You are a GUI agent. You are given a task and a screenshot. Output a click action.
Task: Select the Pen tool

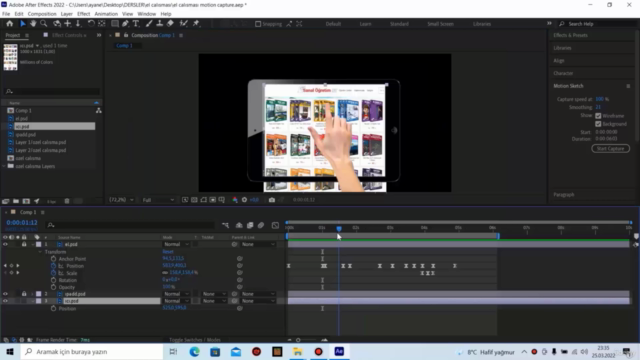[x=126, y=24]
